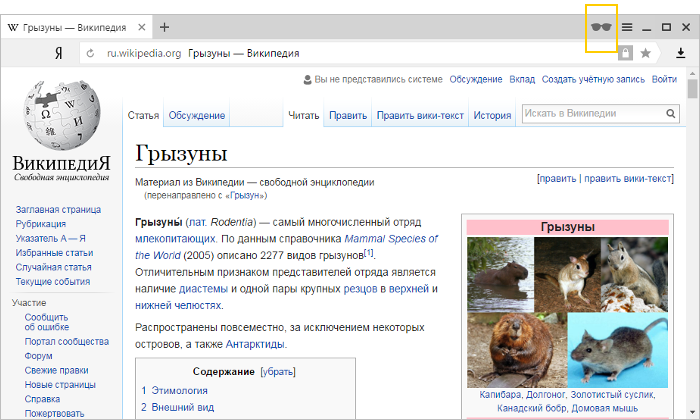Open Текущие события
Screen dimensions: 700x420
[53, 282]
